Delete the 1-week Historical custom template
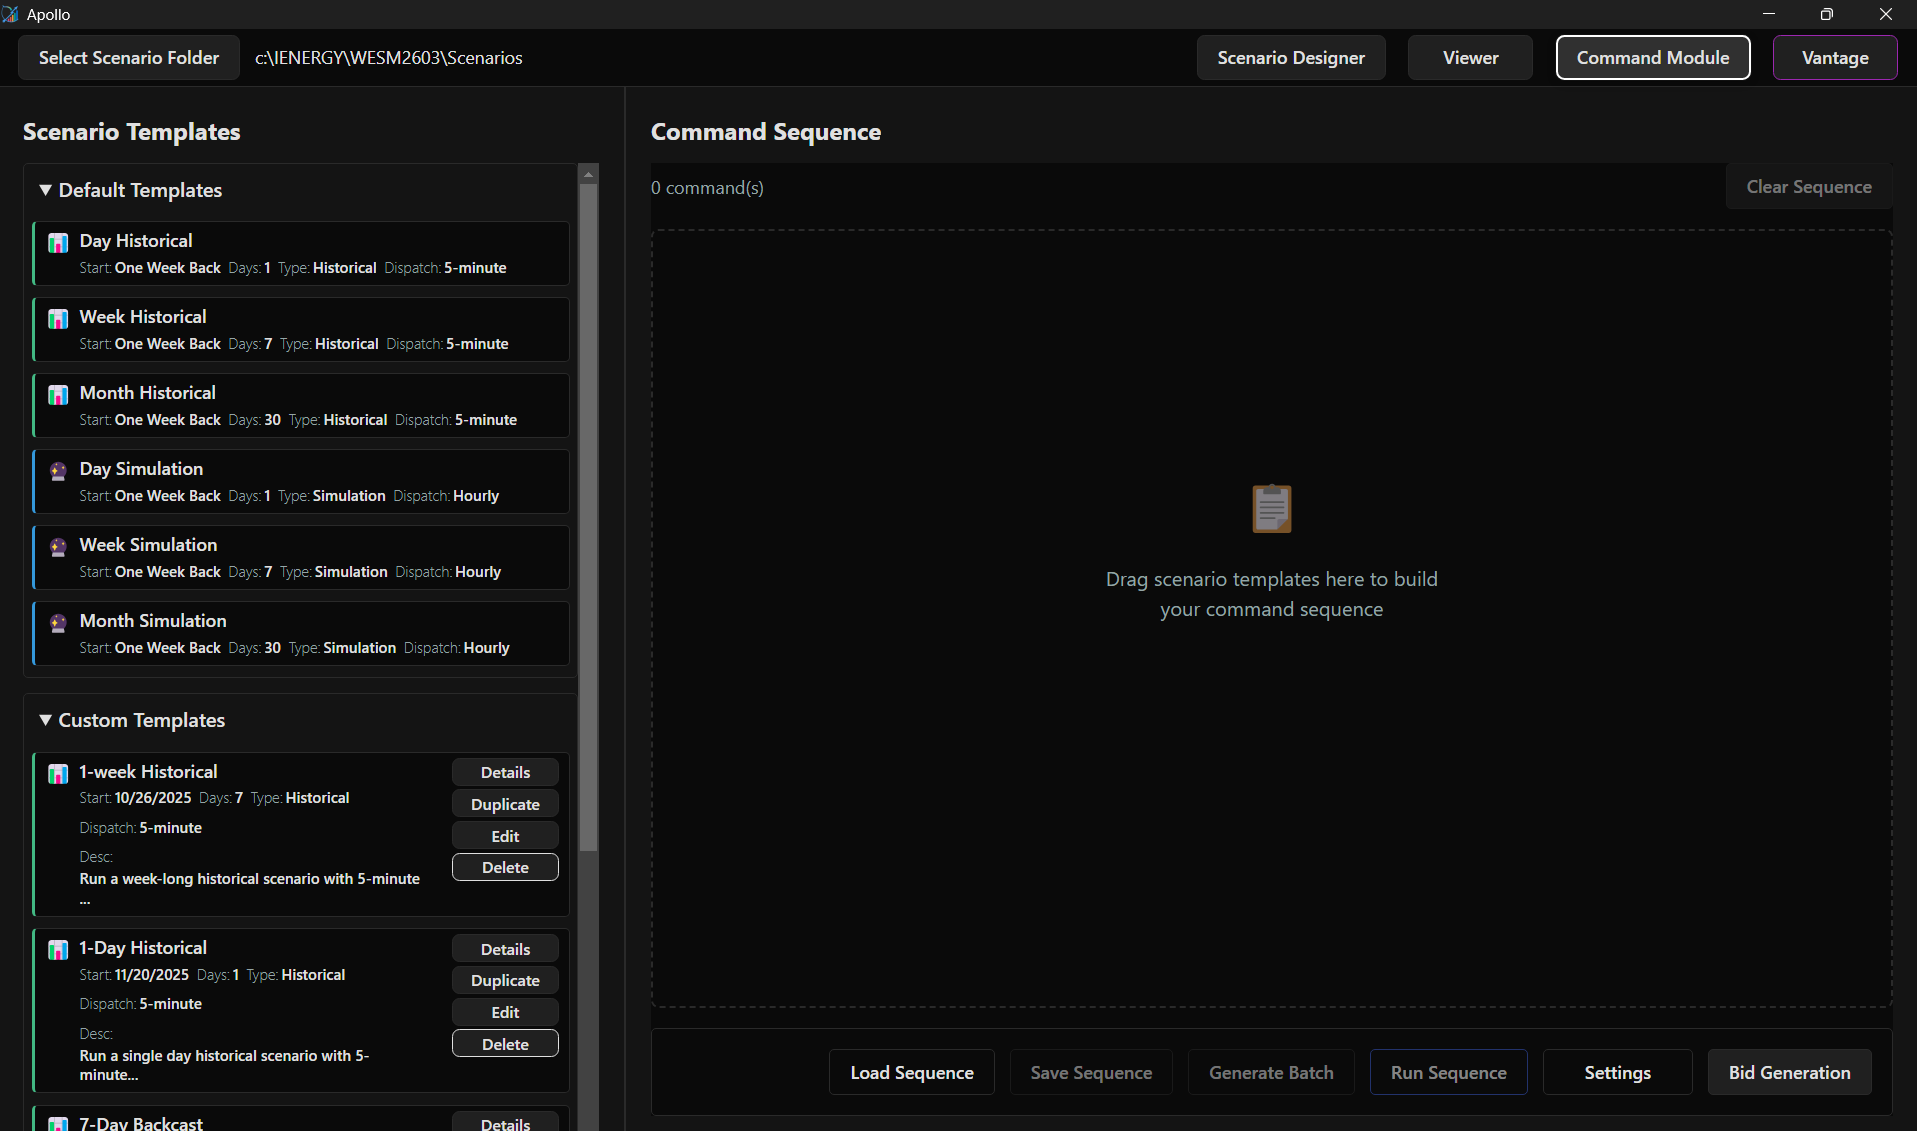 (505, 868)
